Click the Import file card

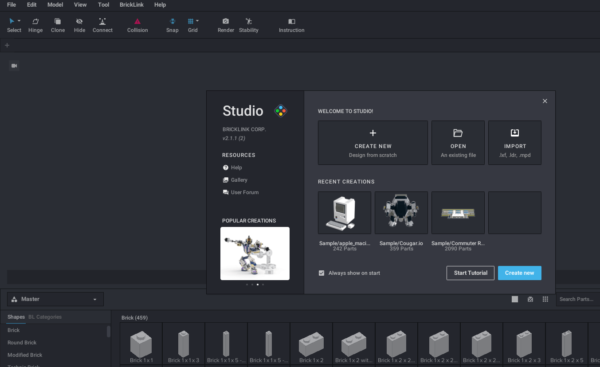(x=515, y=143)
